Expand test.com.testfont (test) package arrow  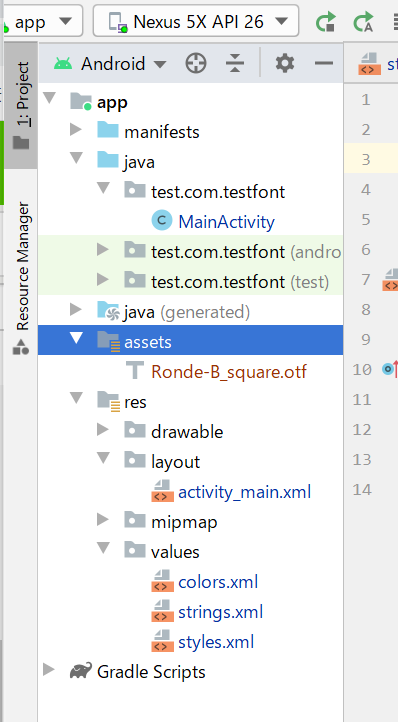click(103, 279)
